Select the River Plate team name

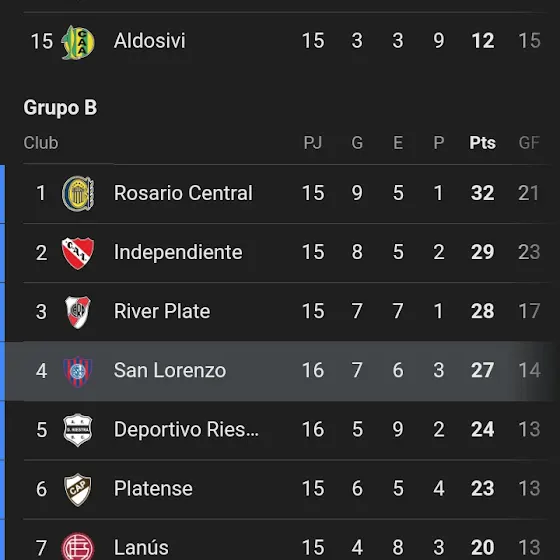pos(162,311)
